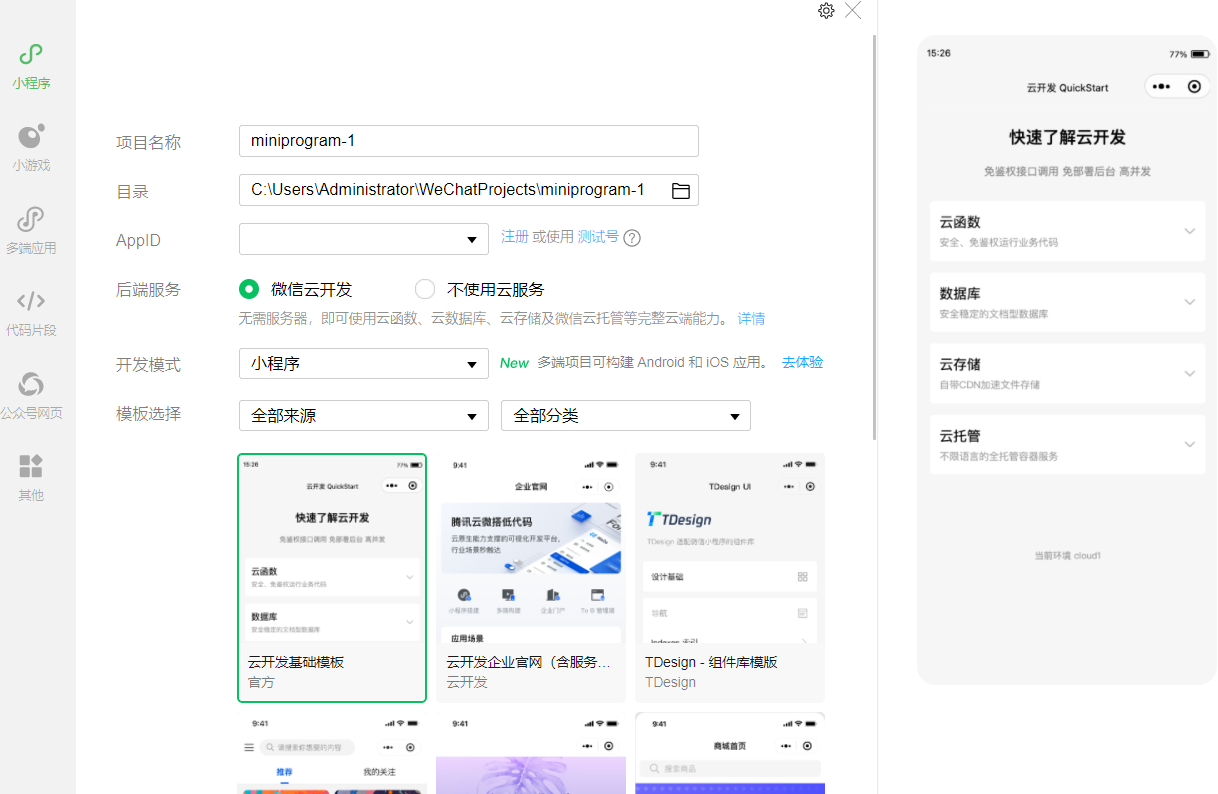Open the 开发模式 小程序 dropdown
This screenshot has width=1218, height=794.
(x=364, y=364)
